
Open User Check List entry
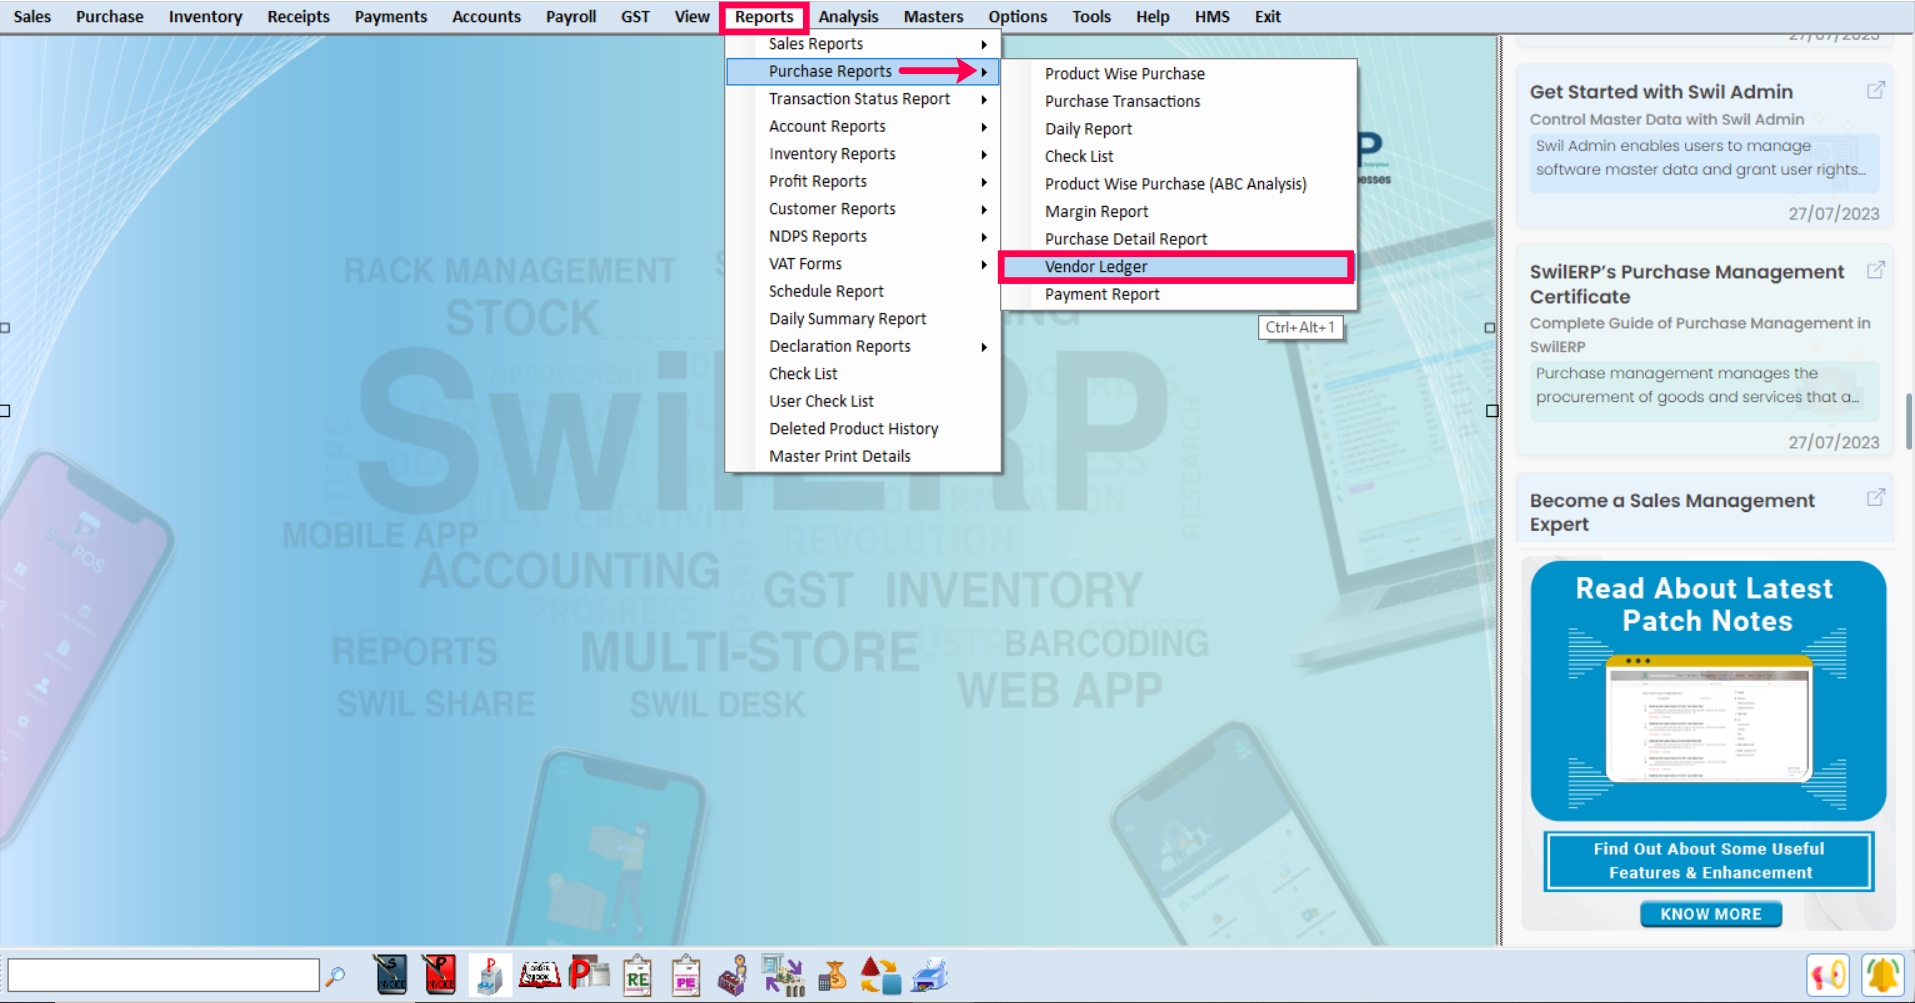coord(864,401)
